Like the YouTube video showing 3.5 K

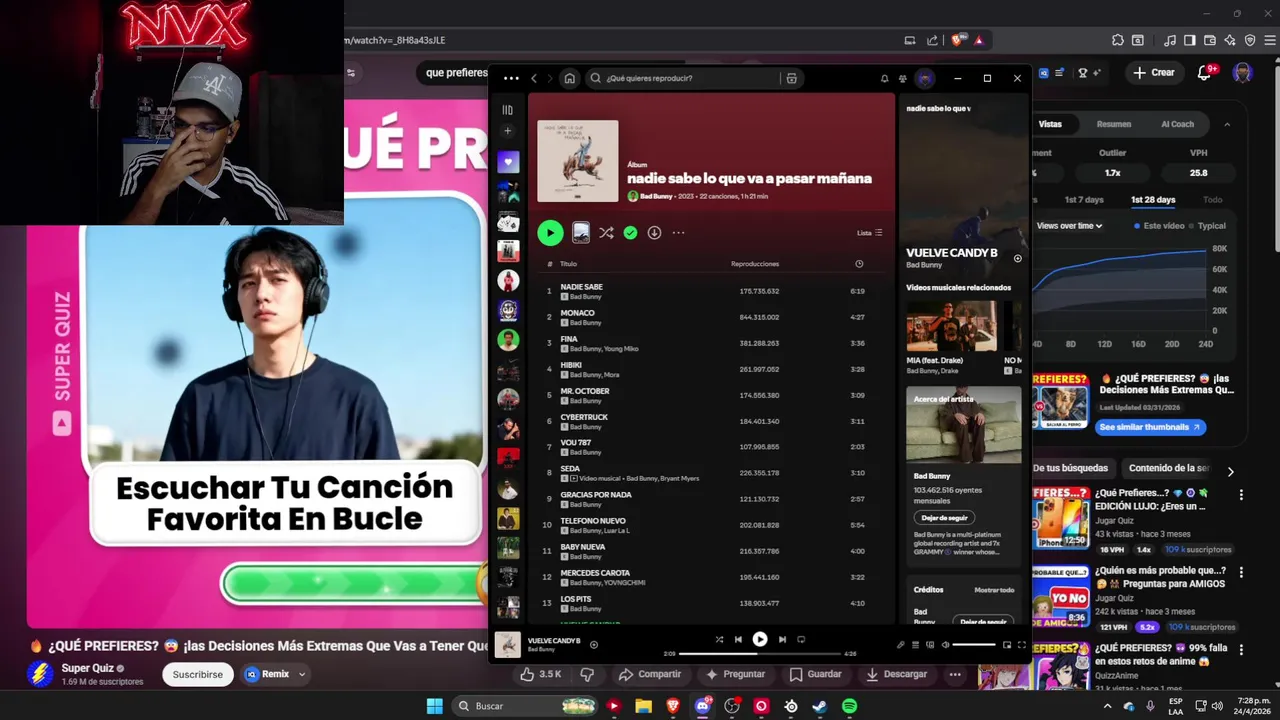pyautogui.click(x=540, y=674)
